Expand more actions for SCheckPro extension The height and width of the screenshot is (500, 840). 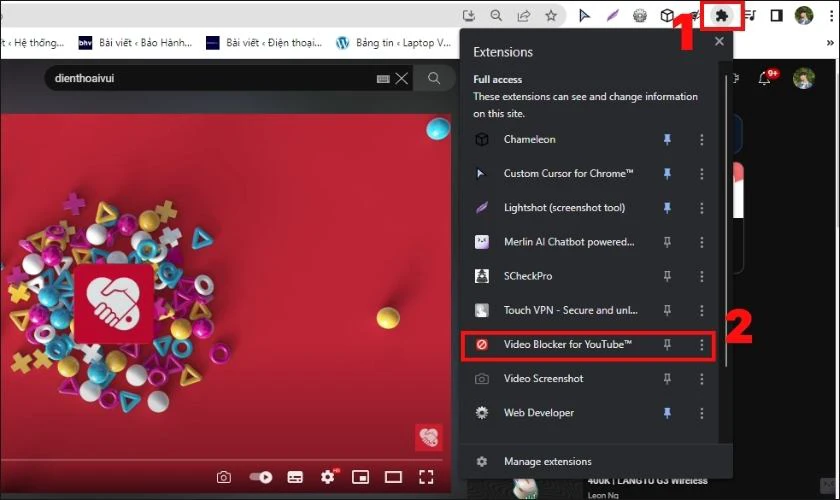(702, 276)
